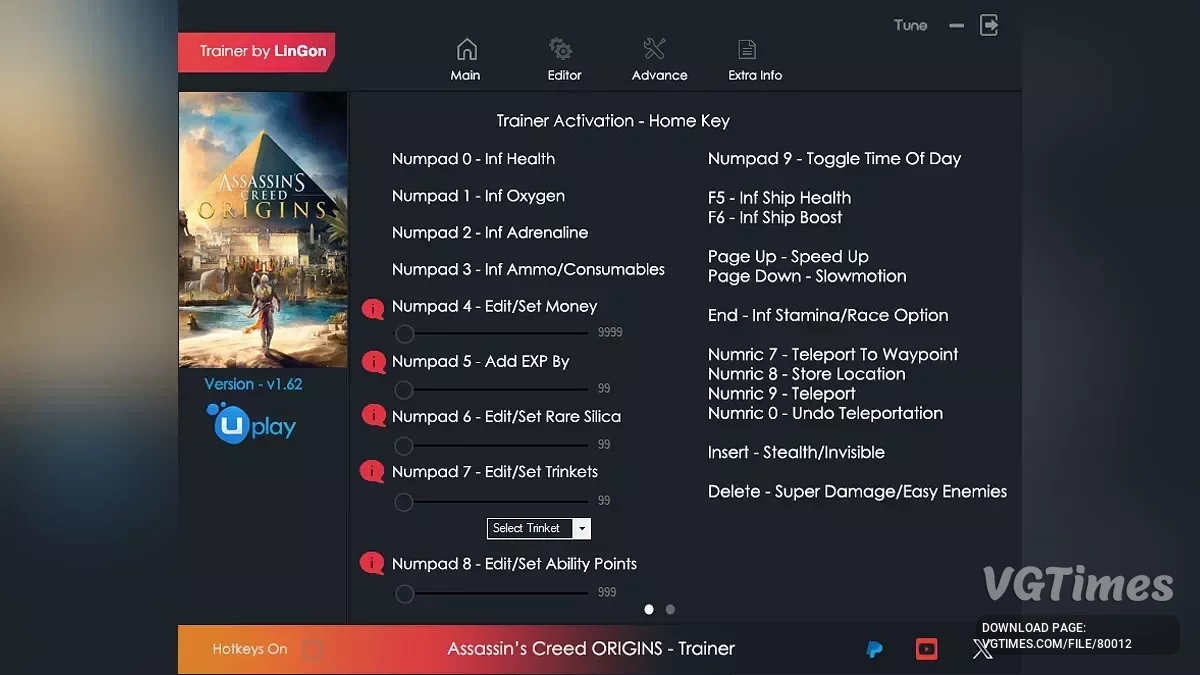This screenshot has width=1200, height=675.
Task: Click the Money amount slider handle
Action: point(404,334)
